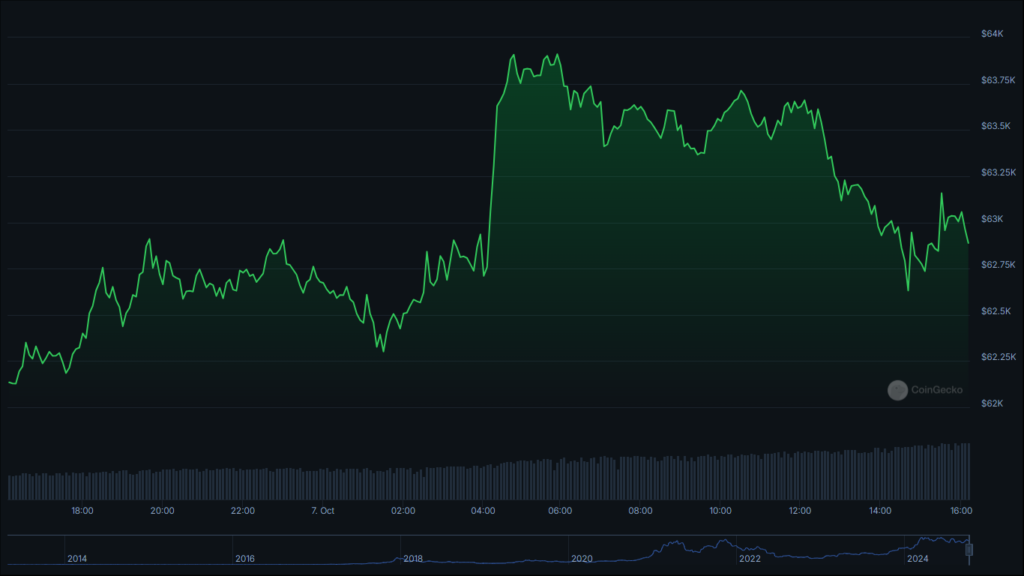Click the $63.5K price axis label
Image resolution: width=1024 pixels, height=576 pixels.
pyautogui.click(x=996, y=126)
